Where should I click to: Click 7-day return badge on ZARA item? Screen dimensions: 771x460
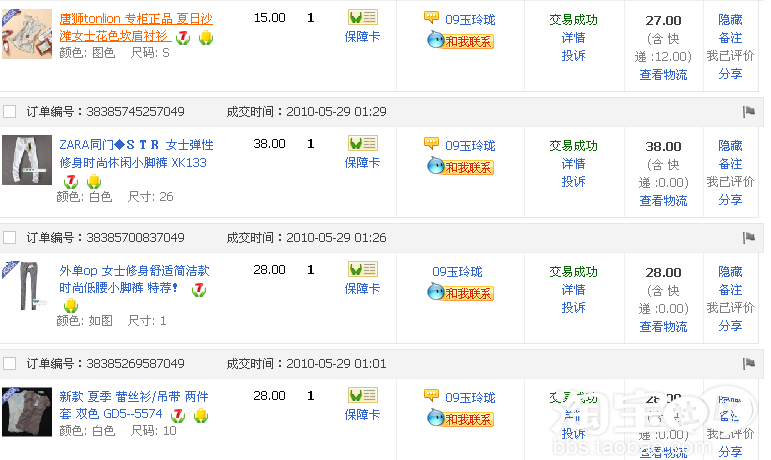tap(71, 181)
